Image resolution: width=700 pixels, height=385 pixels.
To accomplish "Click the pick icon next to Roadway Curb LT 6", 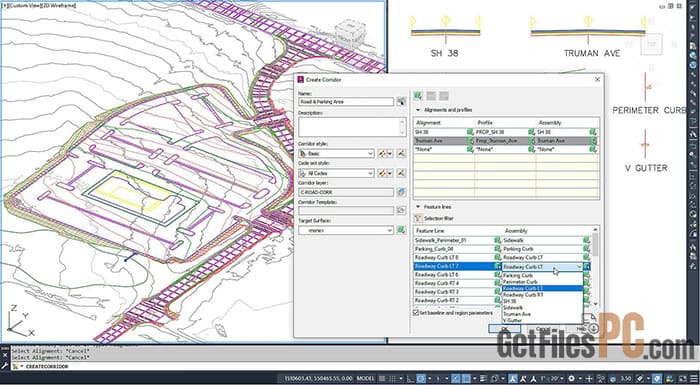I will click(497, 275).
